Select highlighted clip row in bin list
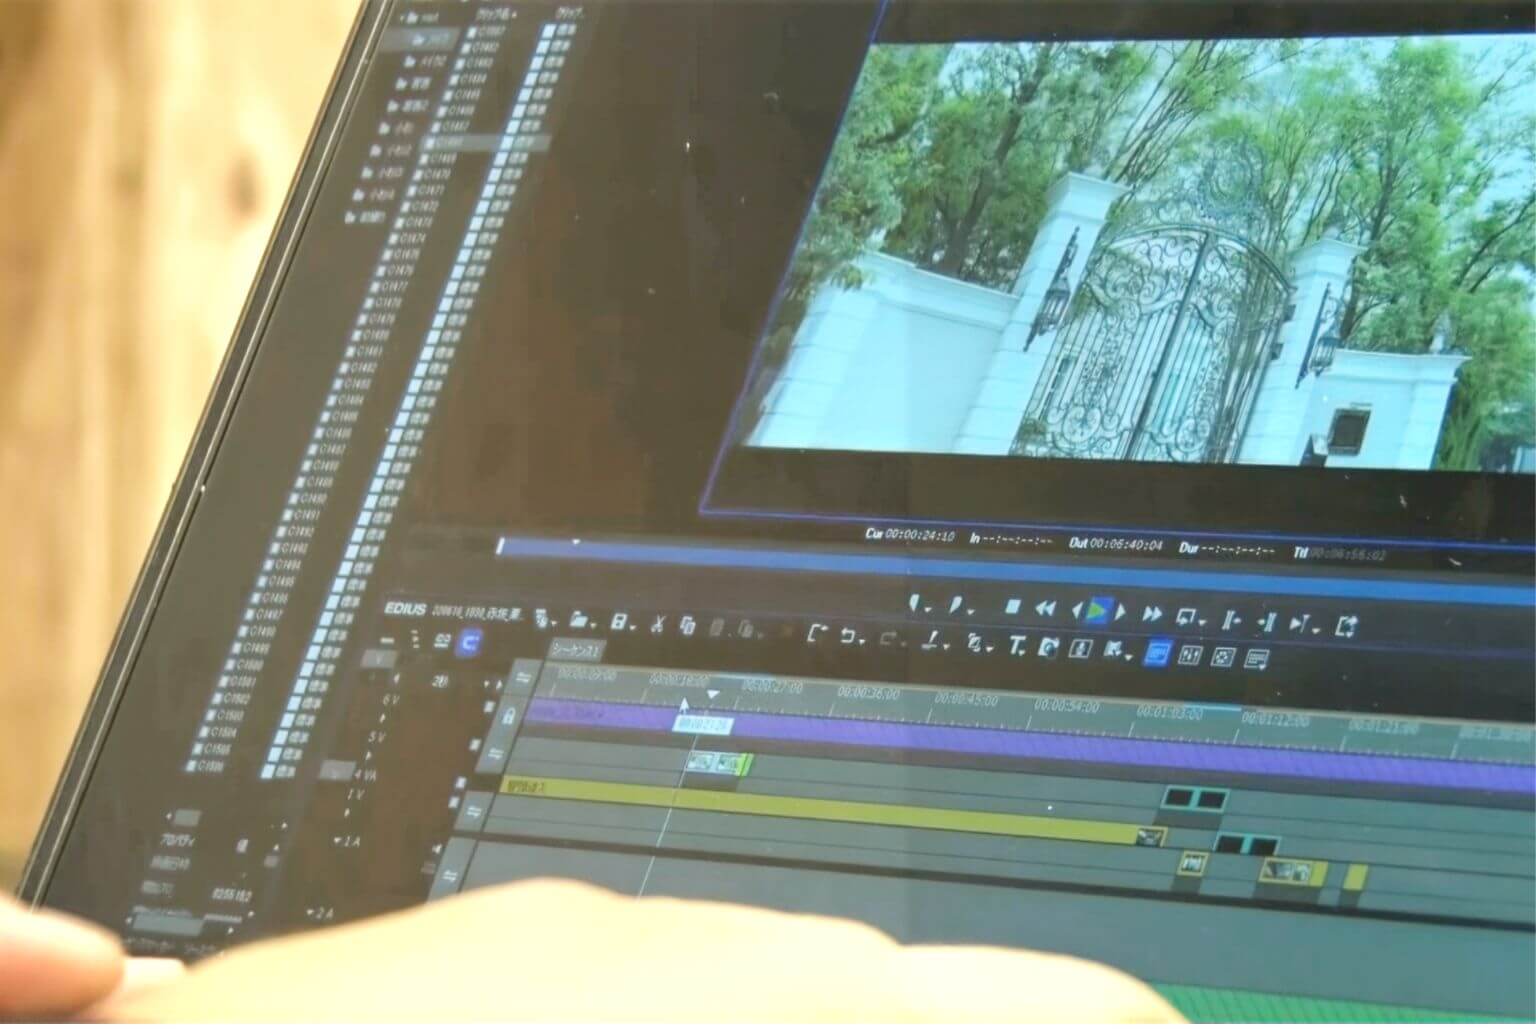 (485, 144)
